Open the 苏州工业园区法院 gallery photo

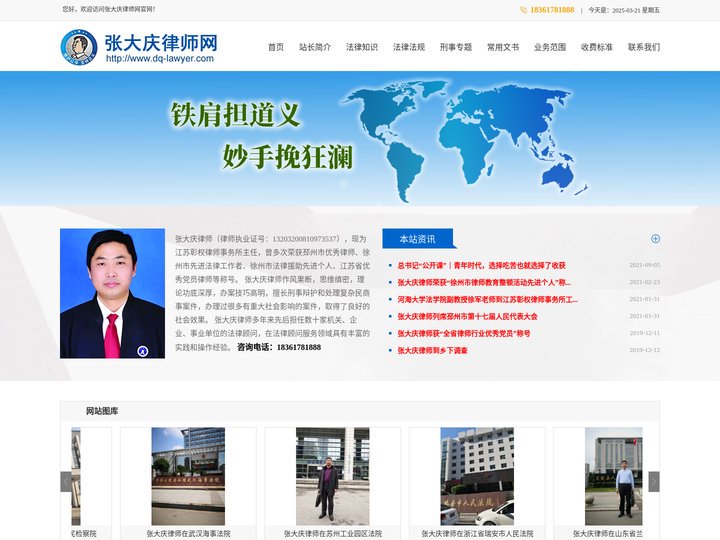click(x=332, y=476)
